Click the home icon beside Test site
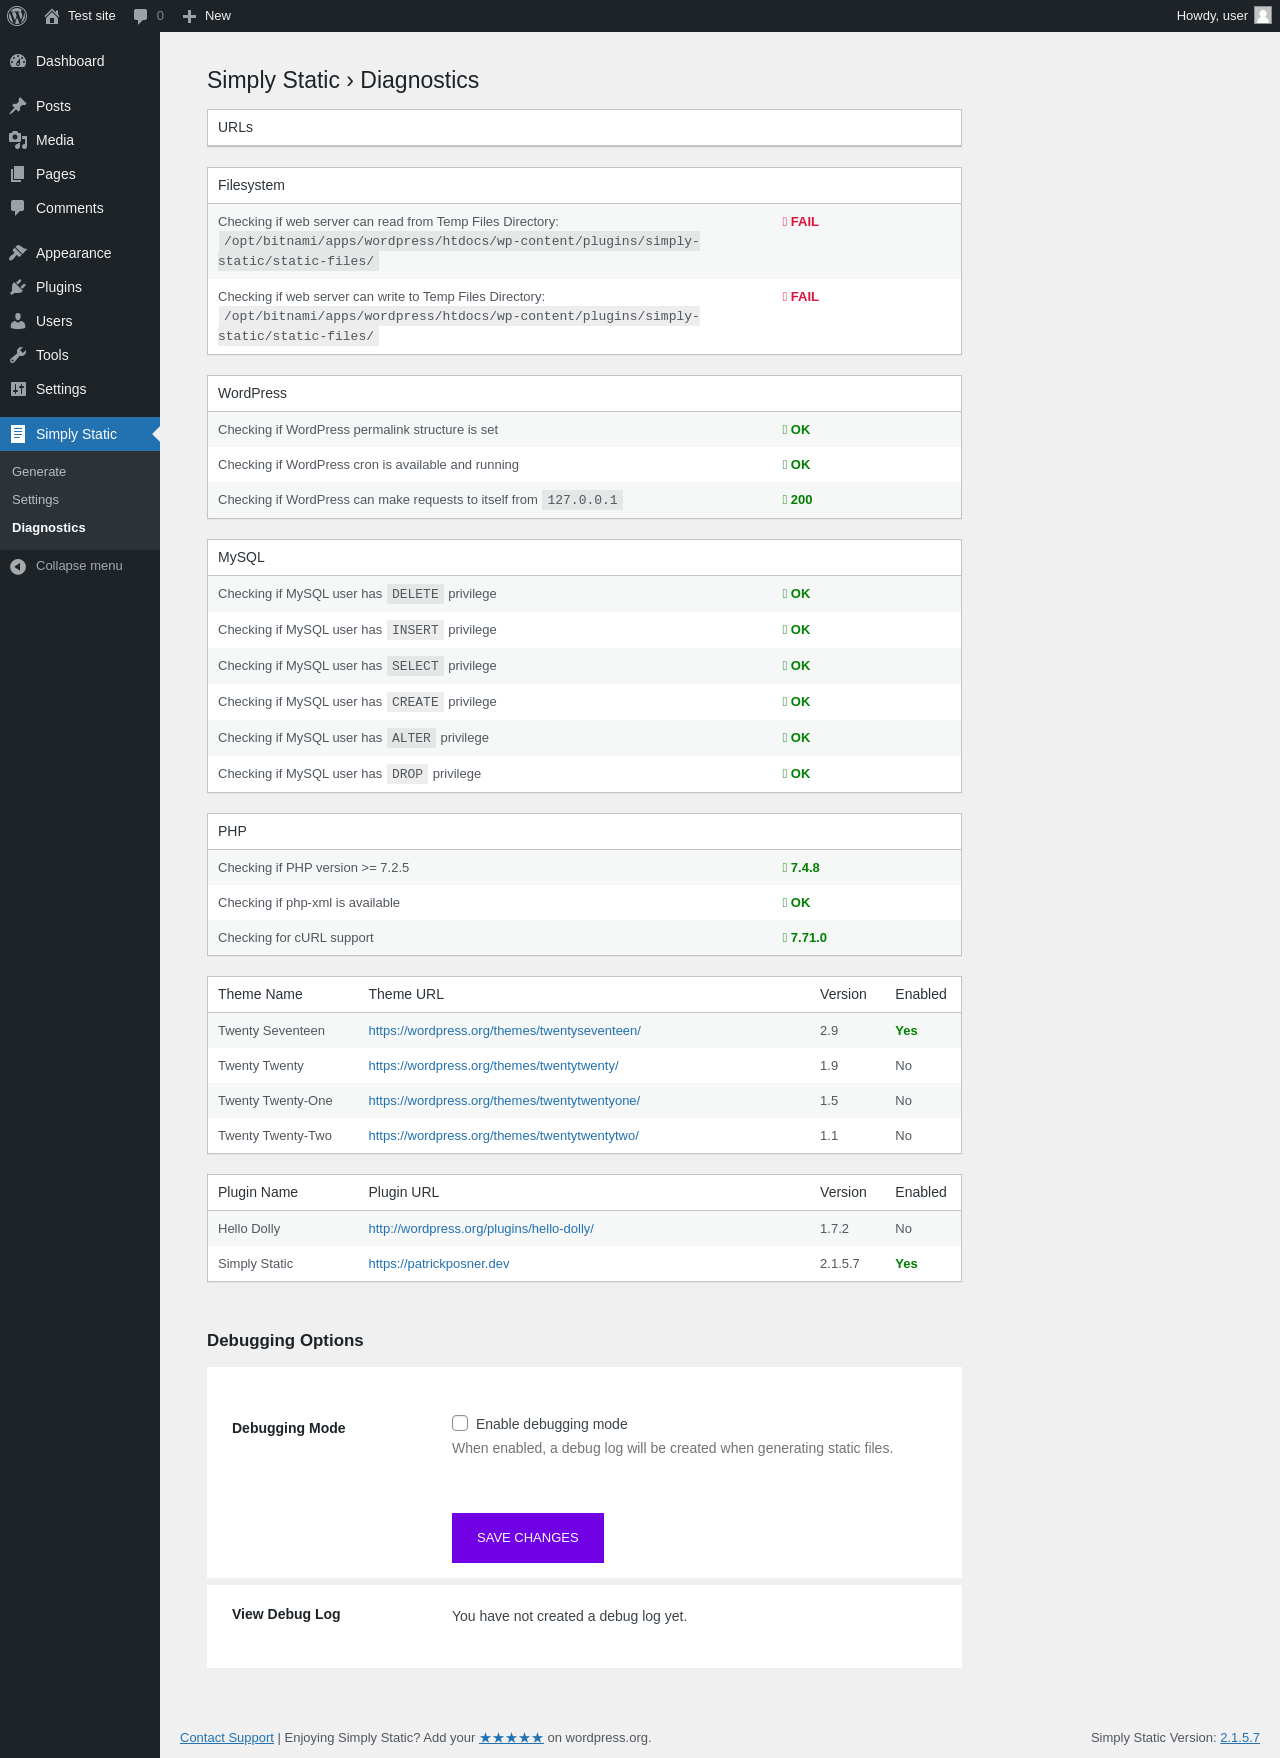 [x=52, y=16]
